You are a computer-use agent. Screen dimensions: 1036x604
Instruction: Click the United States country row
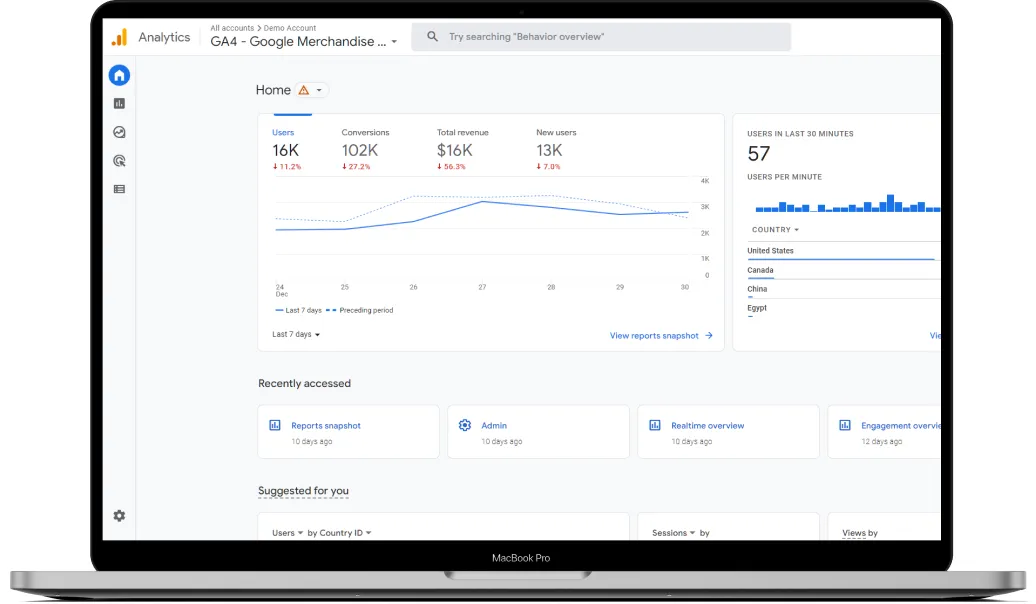point(844,251)
